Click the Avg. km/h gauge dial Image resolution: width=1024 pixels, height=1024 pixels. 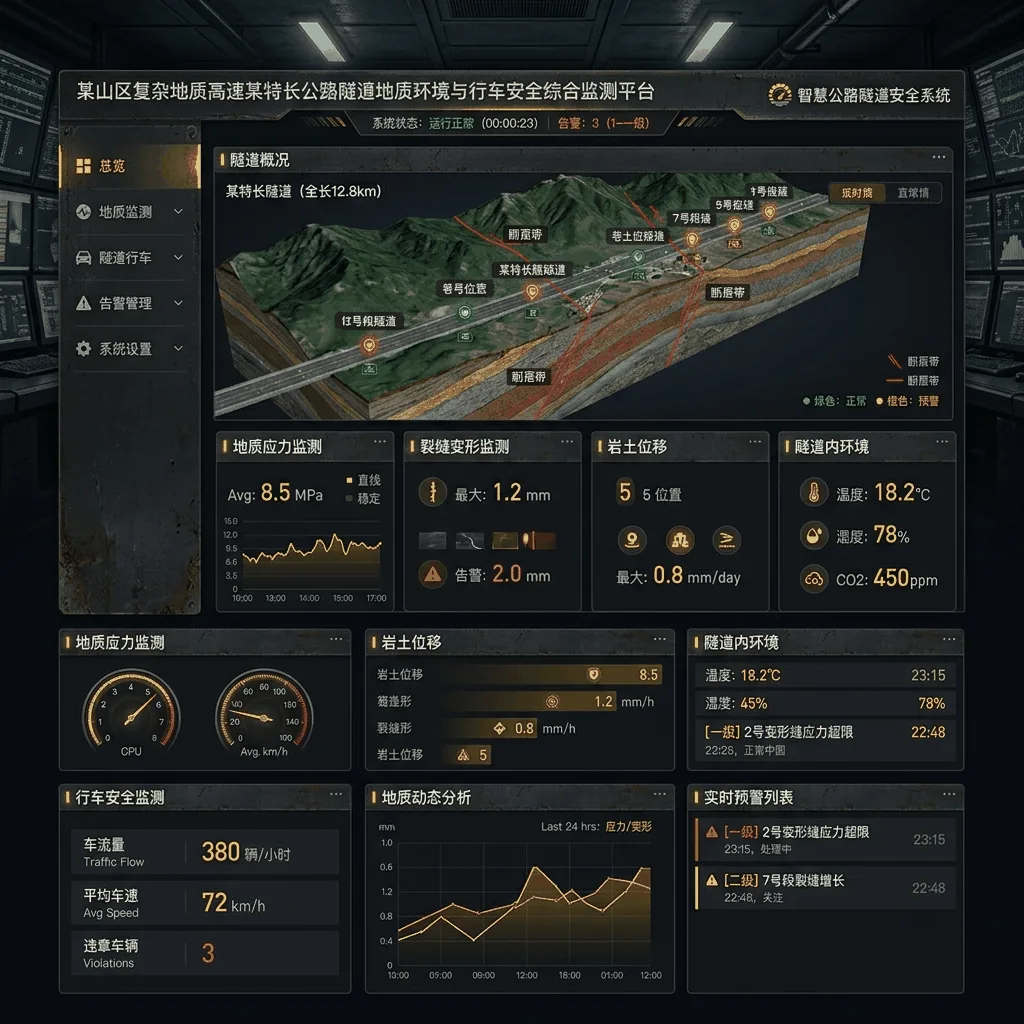pos(264,716)
